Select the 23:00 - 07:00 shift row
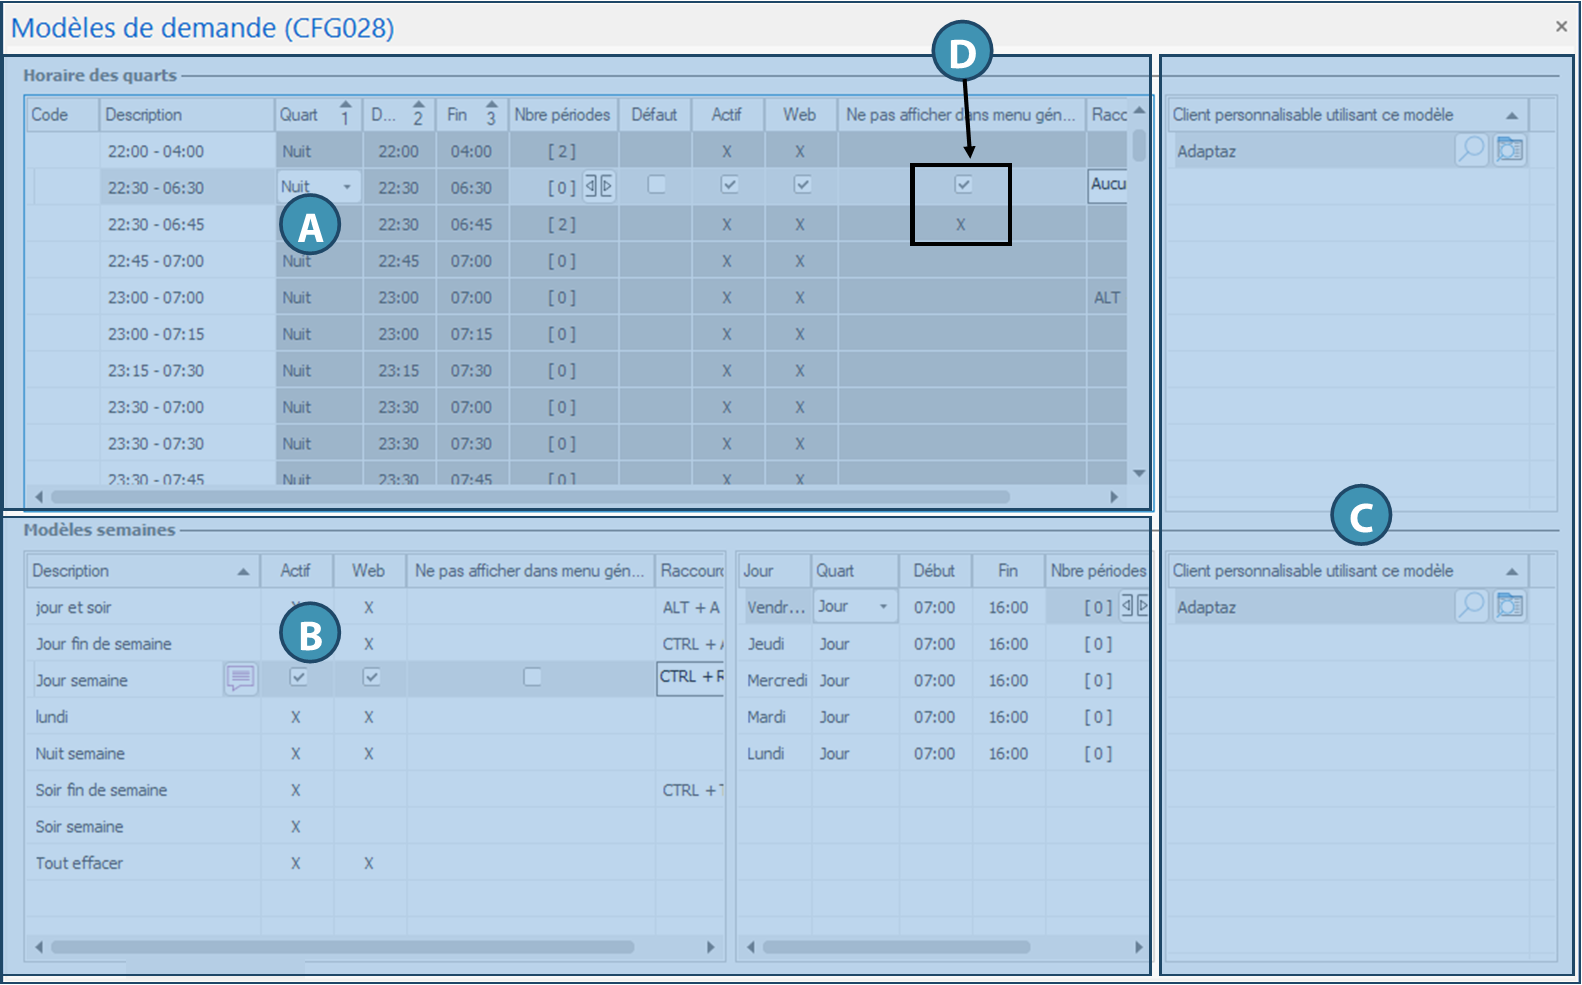Viewport: 1582px width, 985px height. [x=156, y=298]
